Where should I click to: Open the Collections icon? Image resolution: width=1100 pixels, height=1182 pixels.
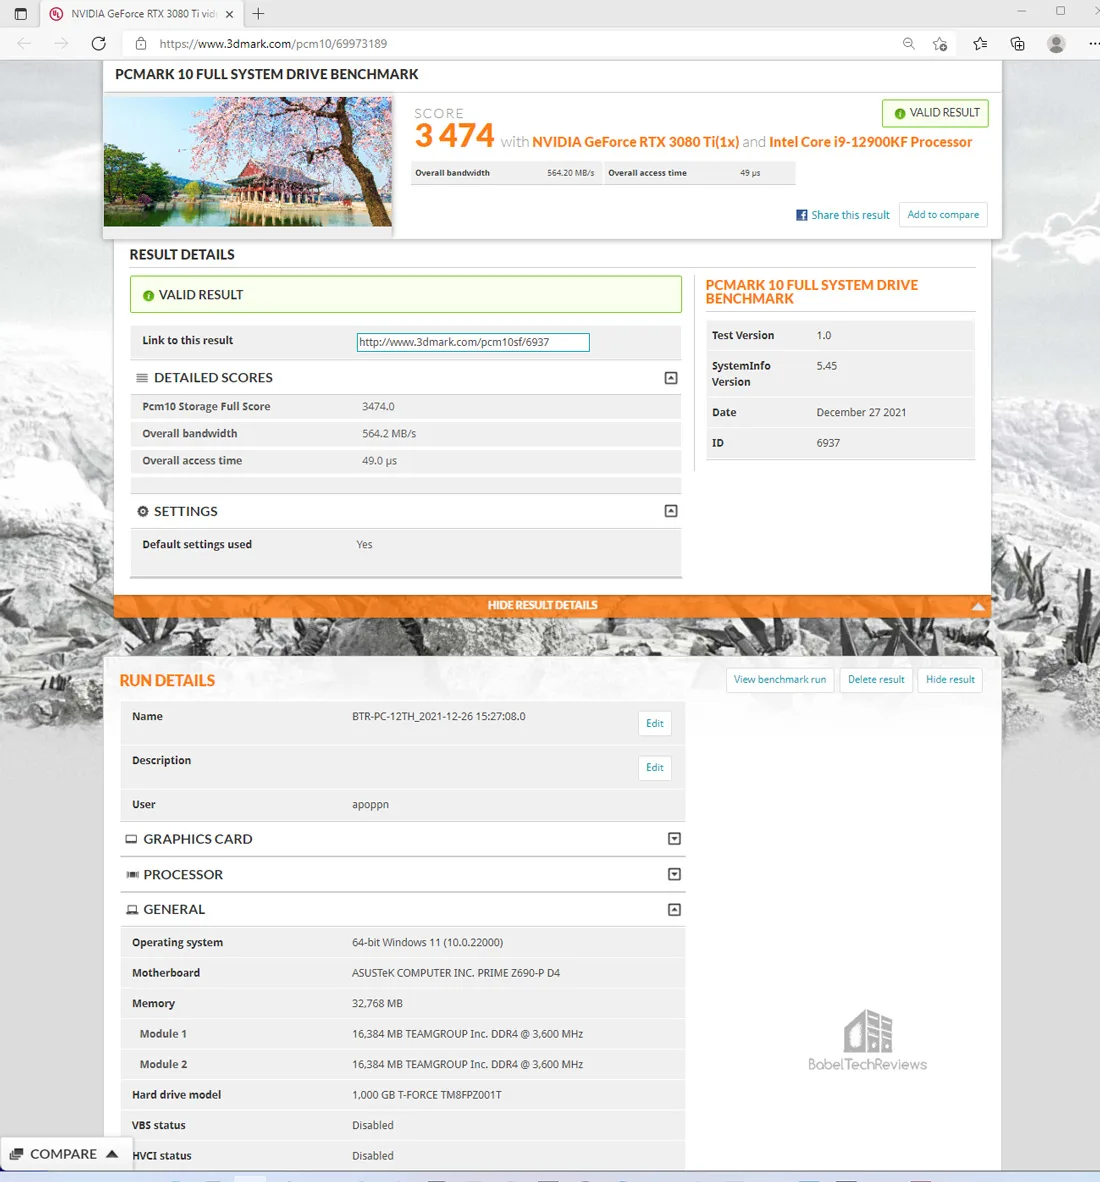(x=1017, y=44)
